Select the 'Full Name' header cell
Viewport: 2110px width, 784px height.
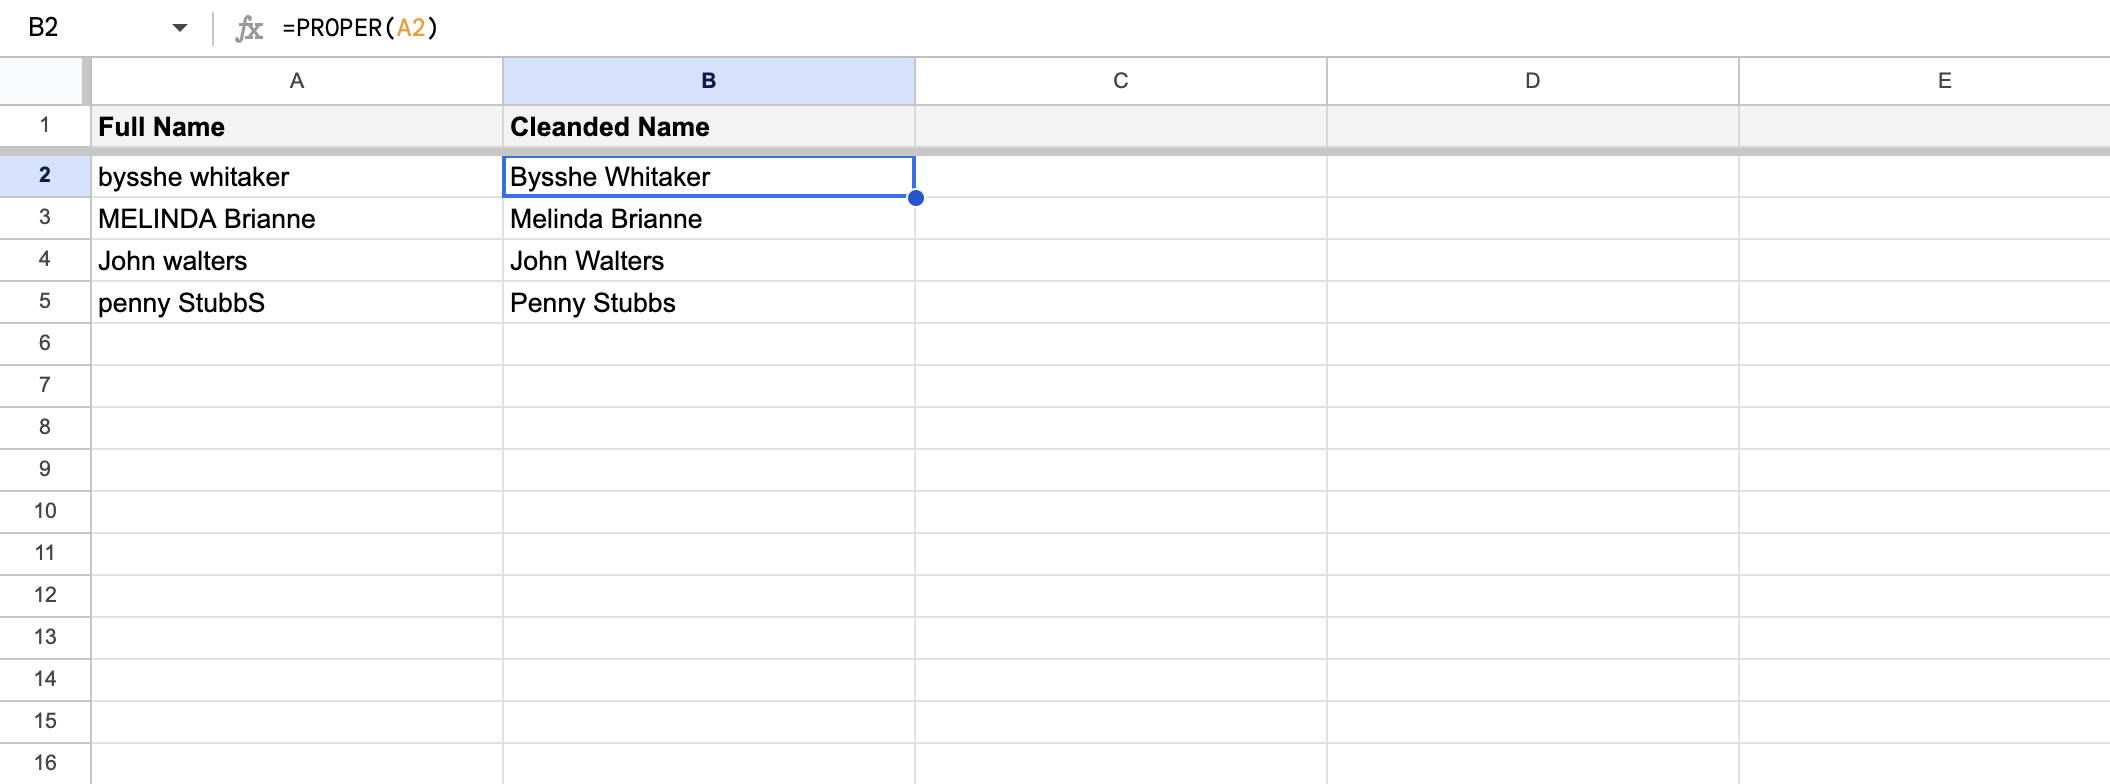click(296, 127)
